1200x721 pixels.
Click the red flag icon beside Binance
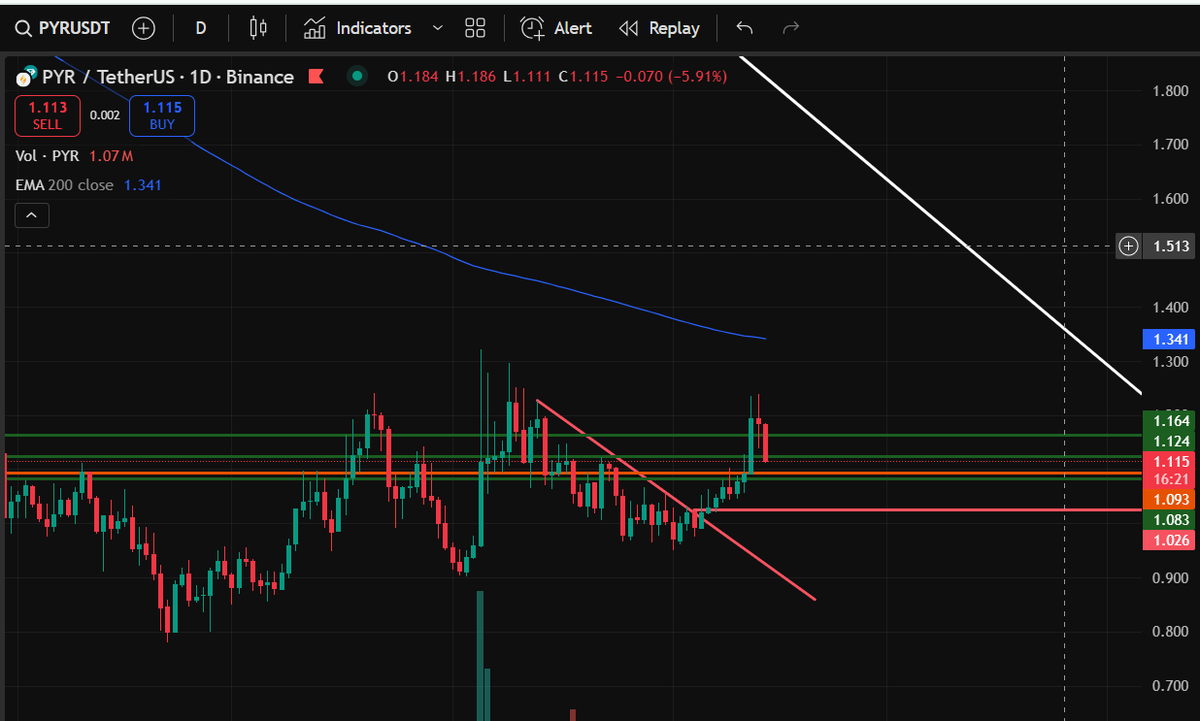[316, 77]
